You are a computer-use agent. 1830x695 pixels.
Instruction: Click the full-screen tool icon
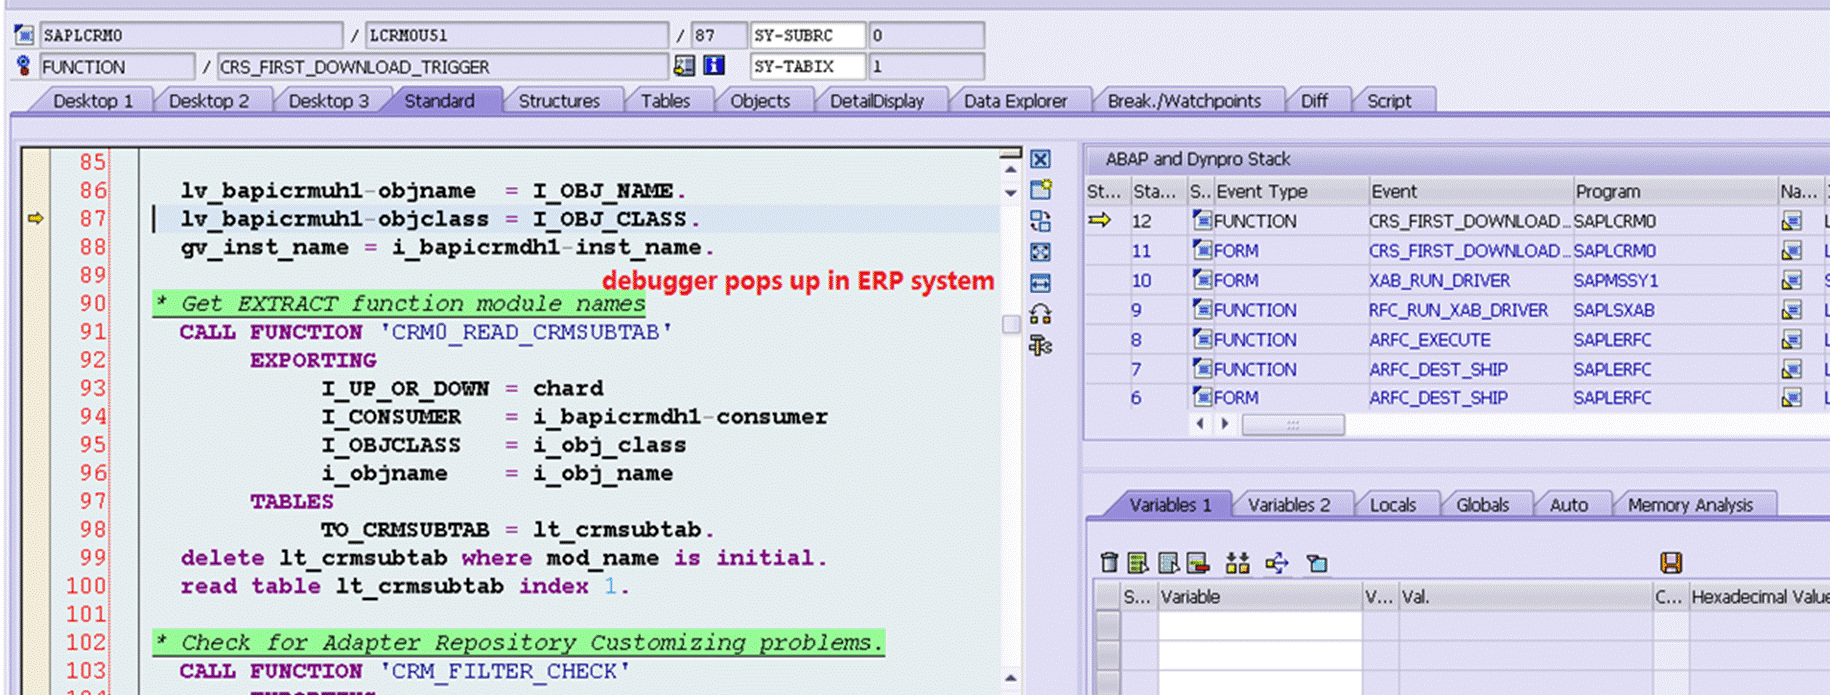pos(1041,252)
